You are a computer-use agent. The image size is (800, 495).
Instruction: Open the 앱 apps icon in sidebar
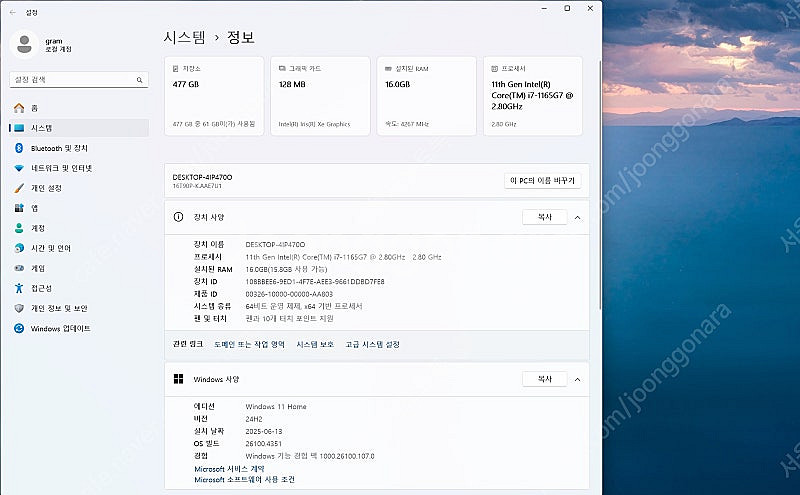[x=19, y=208]
